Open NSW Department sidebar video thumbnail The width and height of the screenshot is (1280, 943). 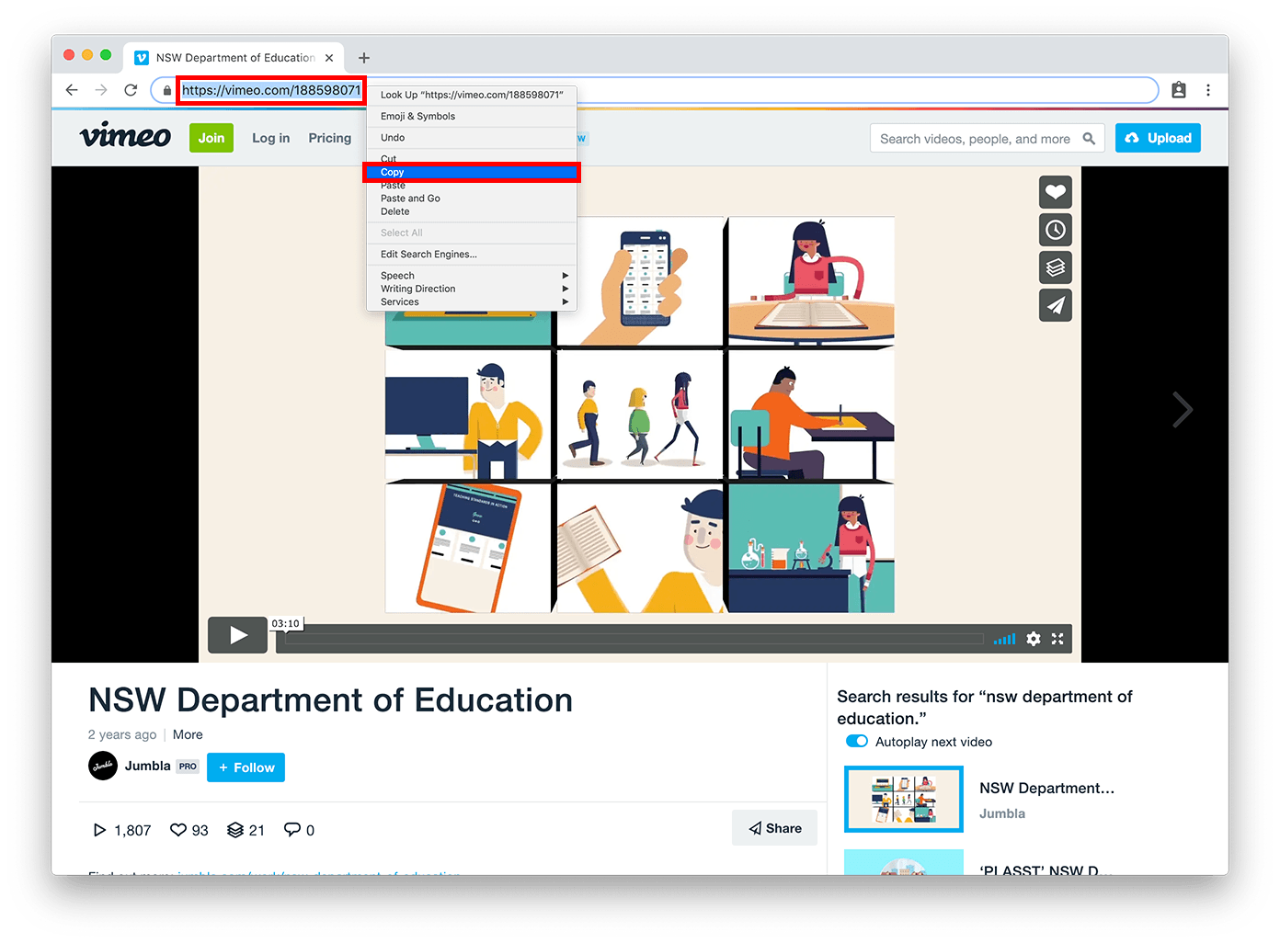coord(904,799)
